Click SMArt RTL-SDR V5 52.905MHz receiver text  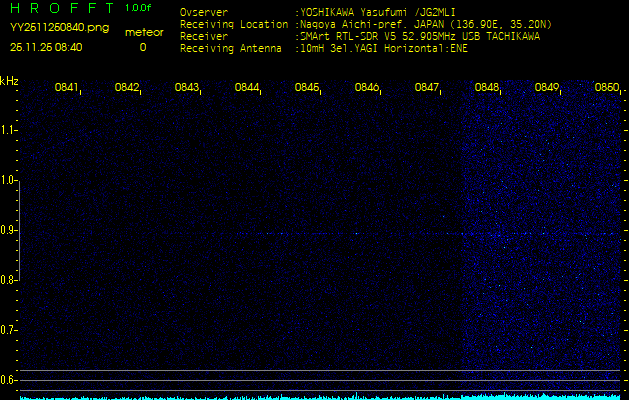coord(418,37)
